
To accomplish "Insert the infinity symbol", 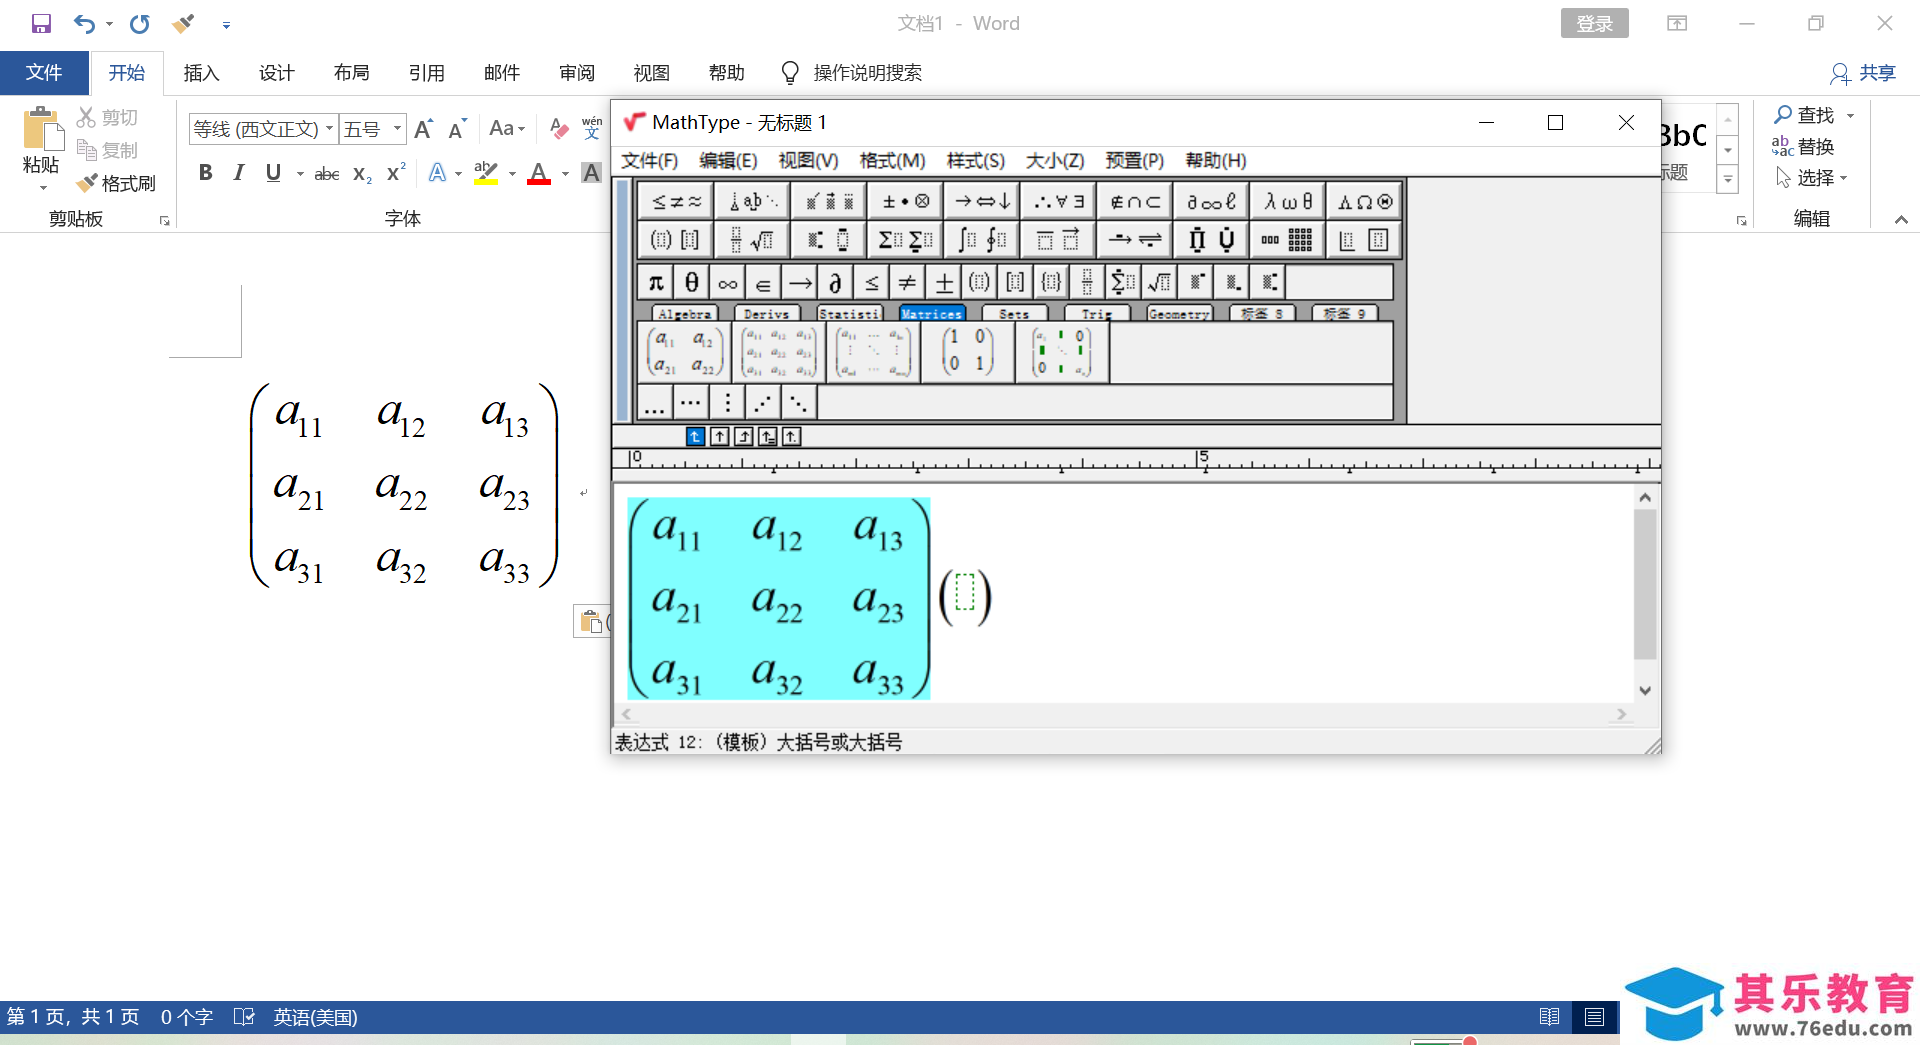I will [x=727, y=283].
